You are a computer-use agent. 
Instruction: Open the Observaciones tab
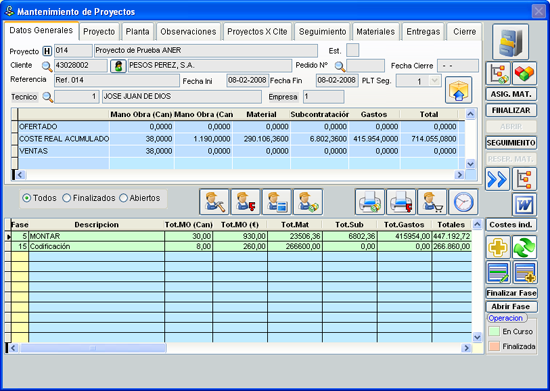click(188, 32)
